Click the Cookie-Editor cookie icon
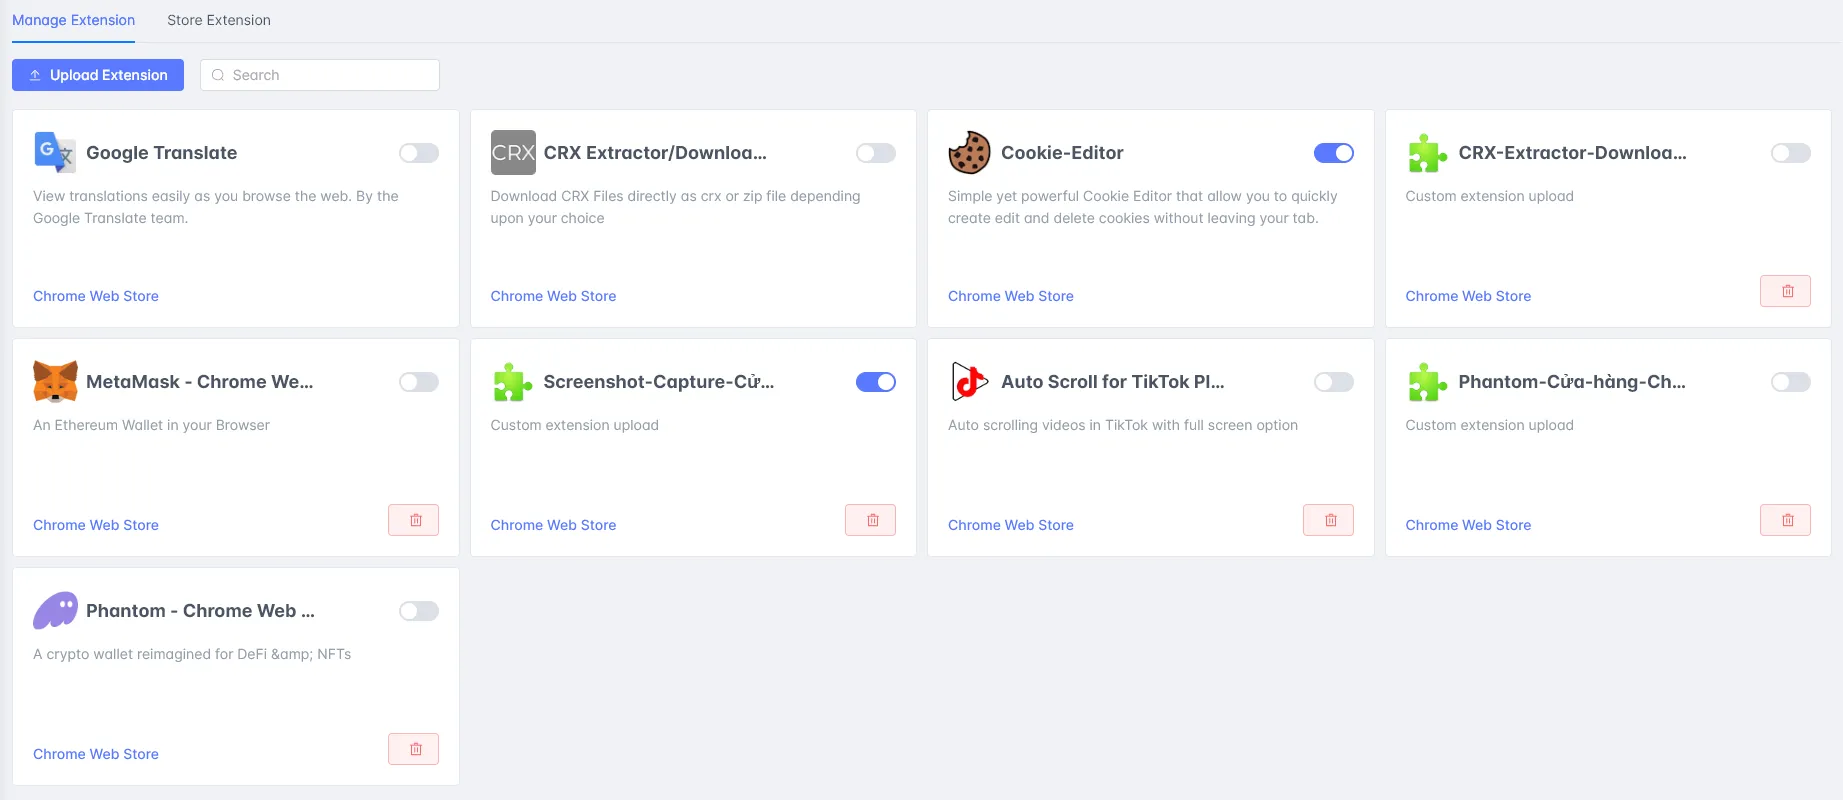1843x800 pixels. (969, 153)
